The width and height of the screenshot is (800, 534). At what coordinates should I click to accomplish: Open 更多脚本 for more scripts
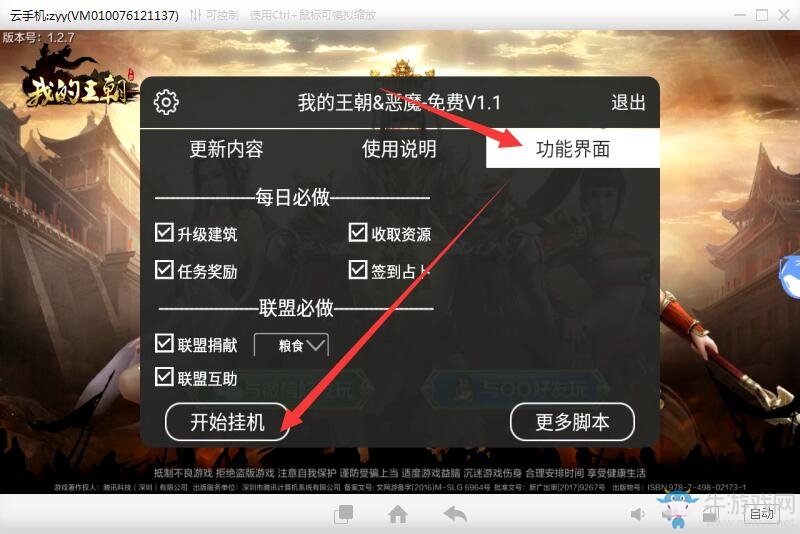coord(572,422)
